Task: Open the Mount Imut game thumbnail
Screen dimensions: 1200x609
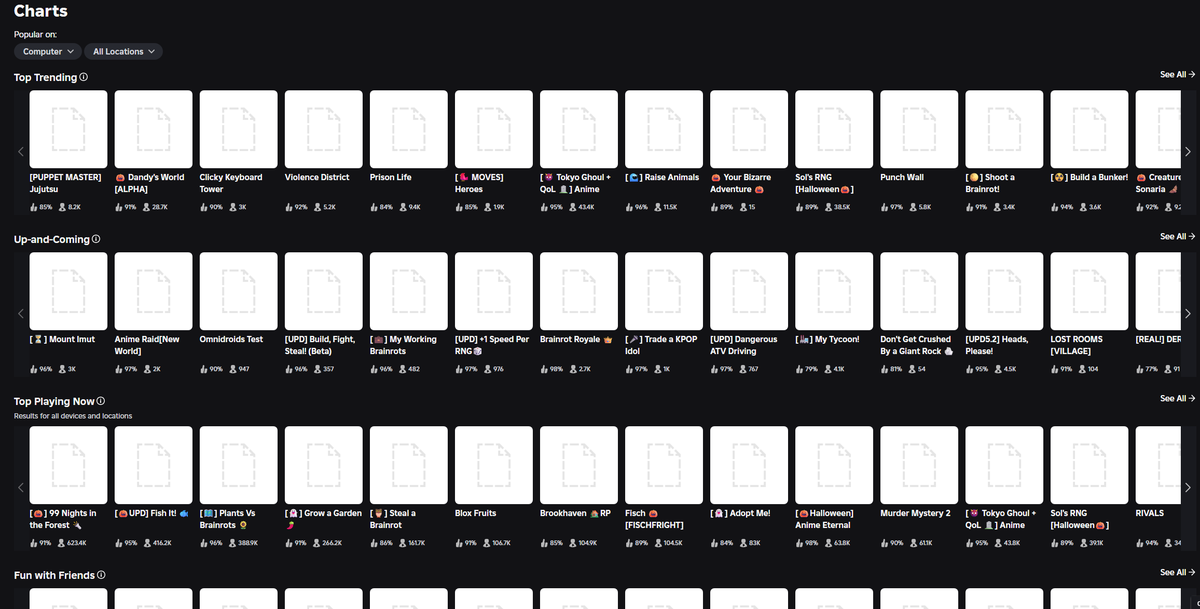Action: pos(69,291)
